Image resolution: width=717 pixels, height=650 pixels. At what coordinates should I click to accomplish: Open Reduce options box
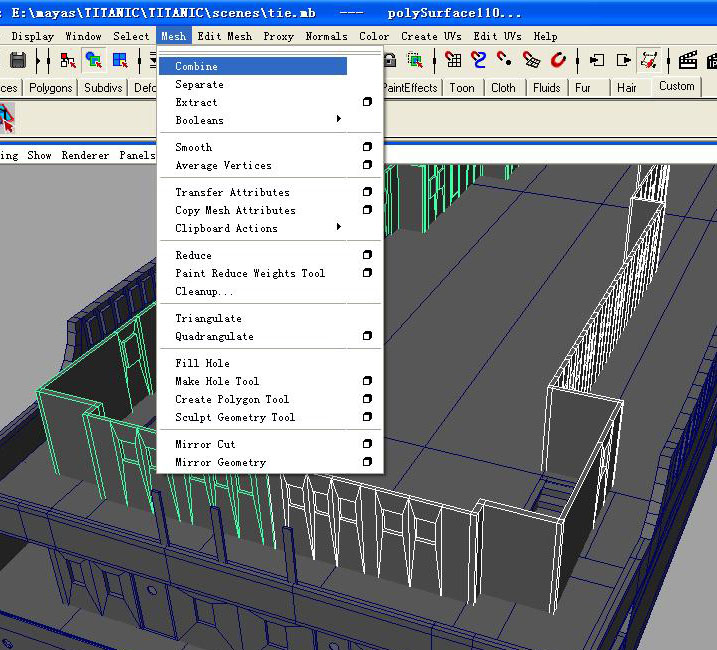coord(367,254)
